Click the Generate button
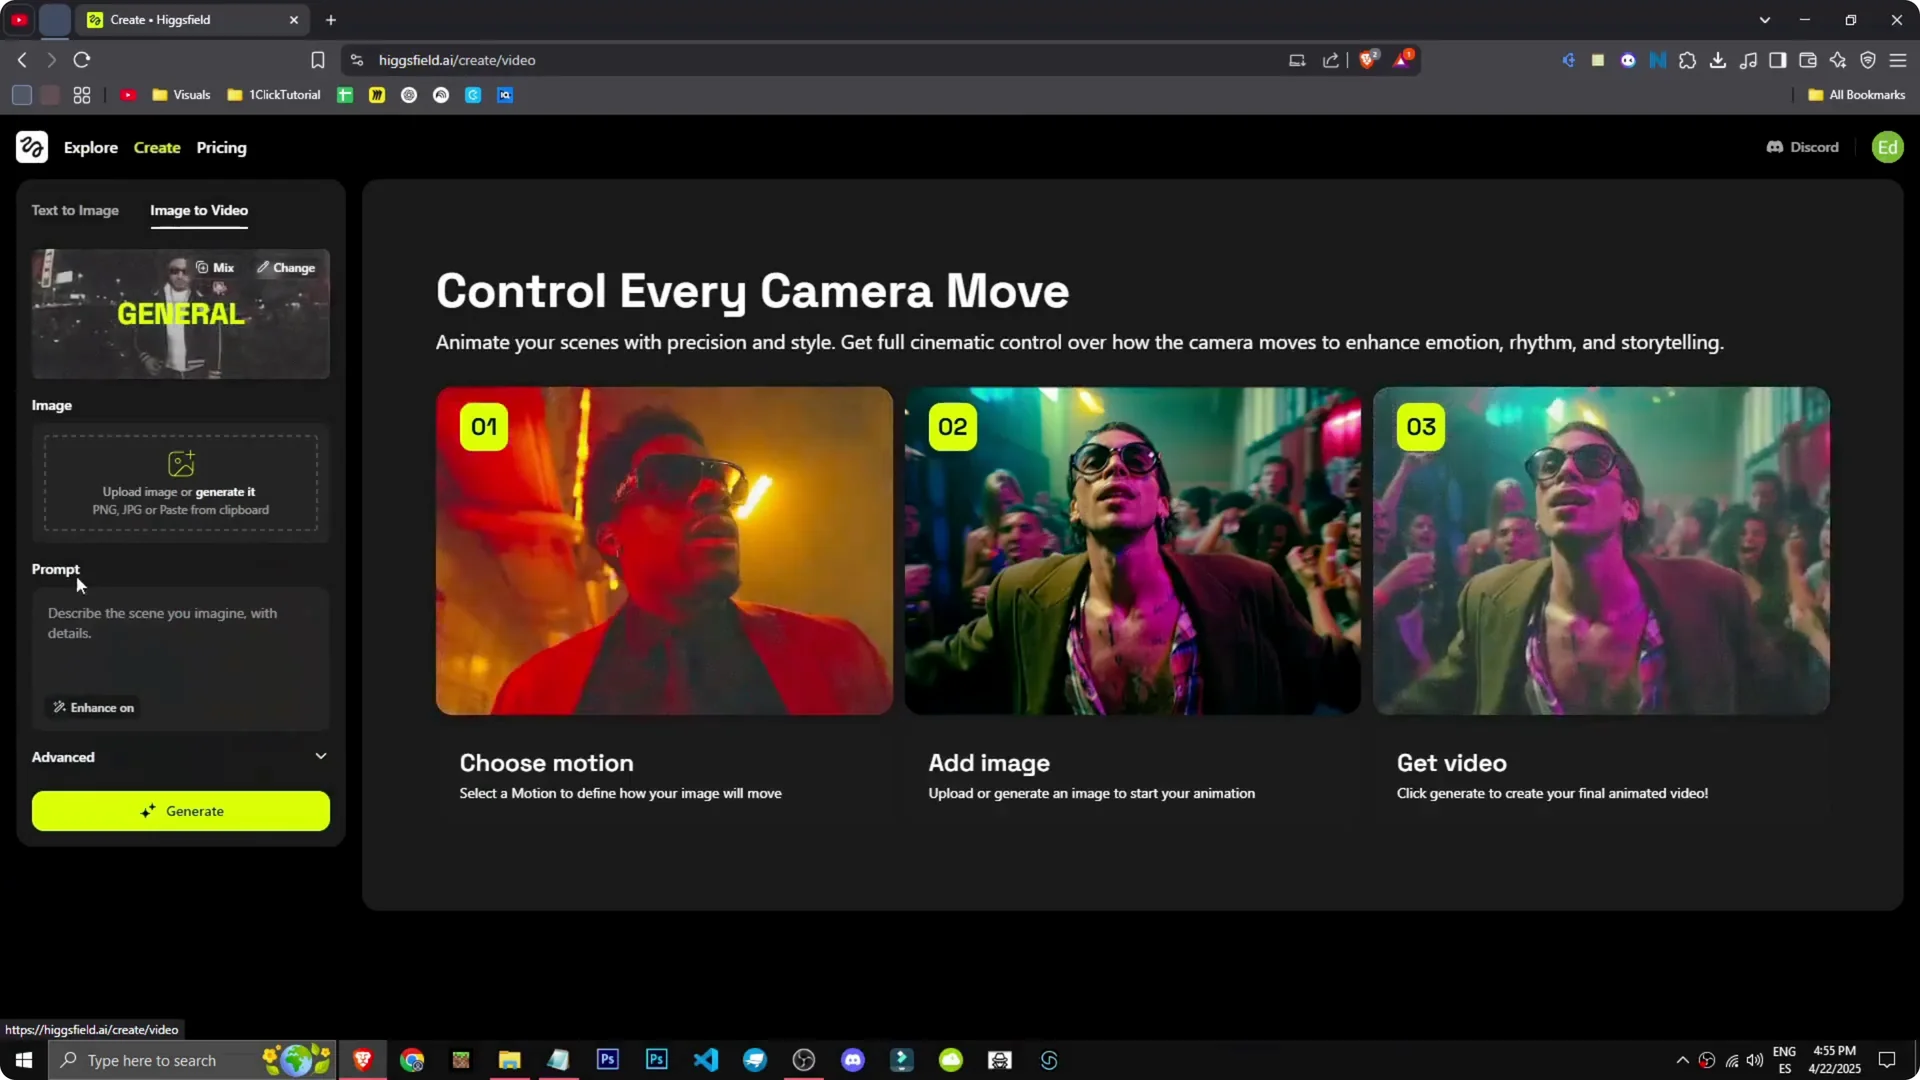The height and width of the screenshot is (1080, 1920). pyautogui.click(x=180, y=811)
